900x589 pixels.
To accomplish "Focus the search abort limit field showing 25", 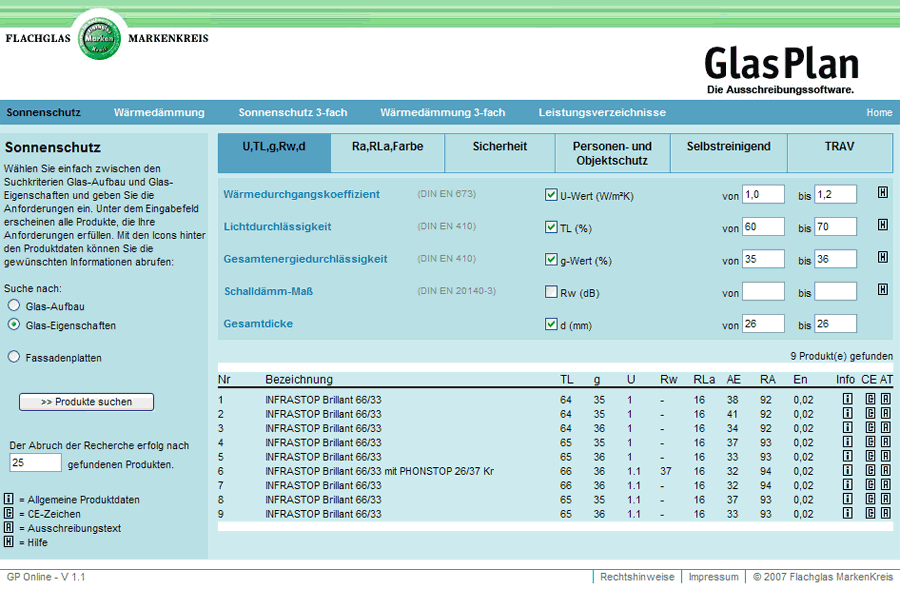I will (x=36, y=462).
